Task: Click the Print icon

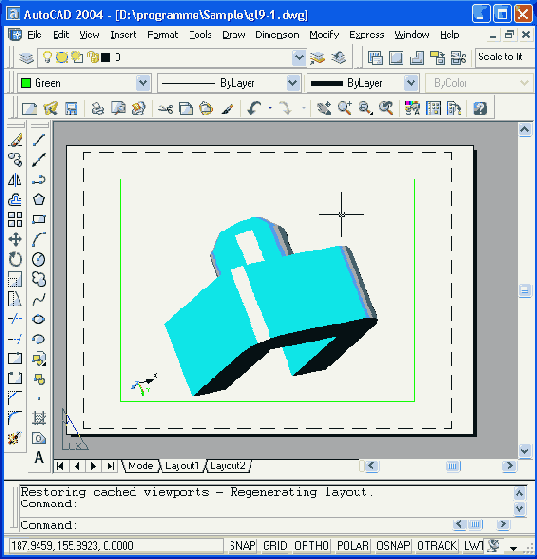Action: tap(98, 108)
